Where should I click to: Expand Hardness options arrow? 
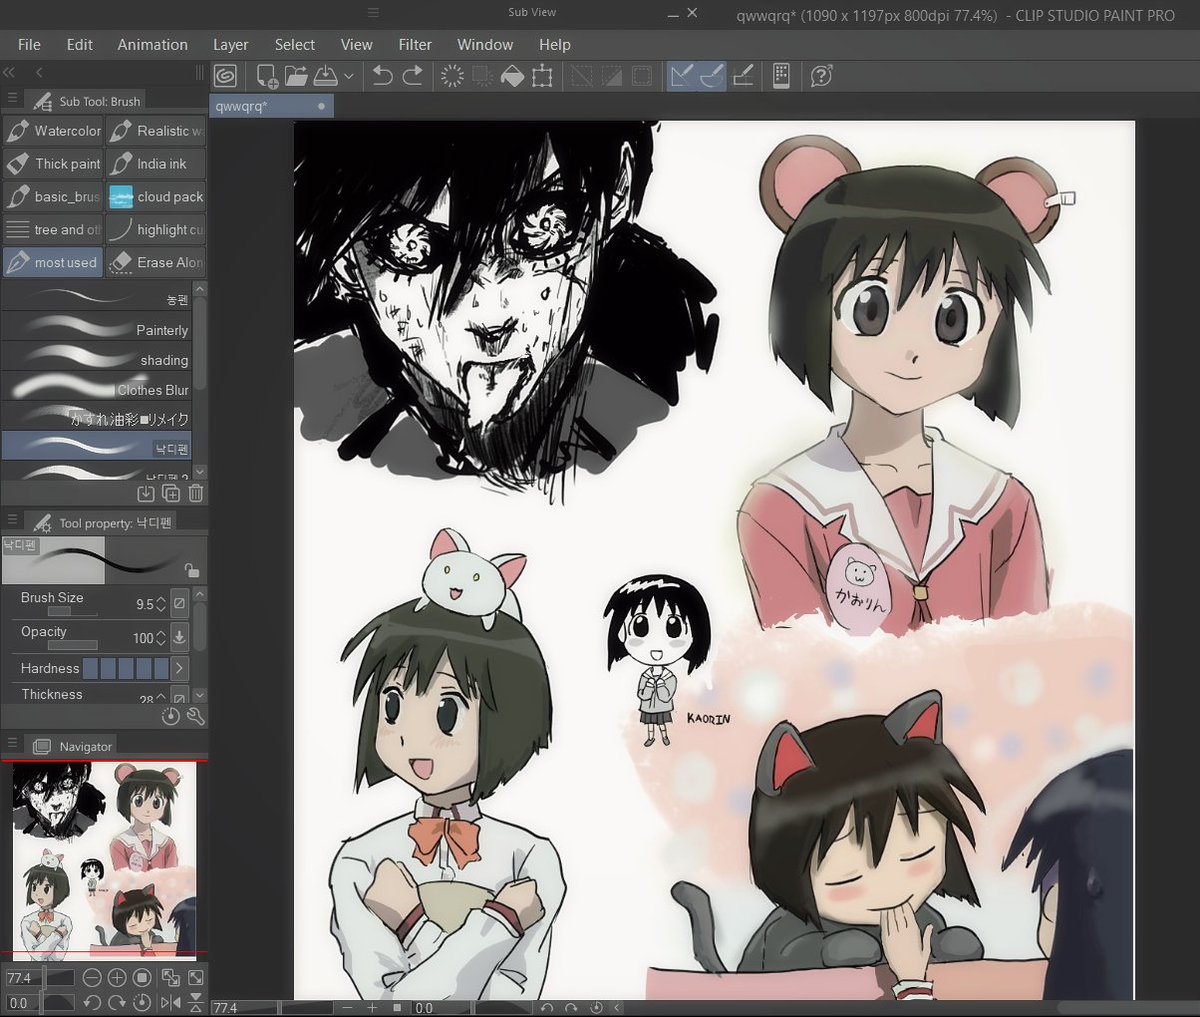coord(179,668)
